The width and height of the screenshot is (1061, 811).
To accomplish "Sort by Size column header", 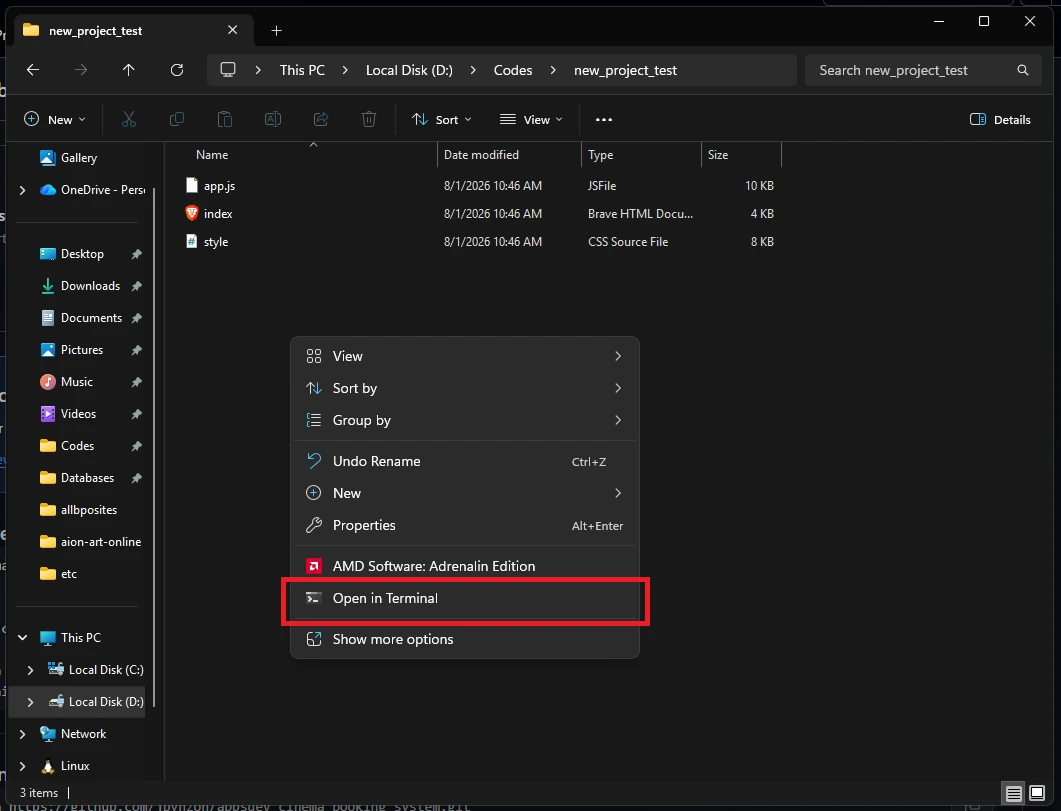I will tap(742, 155).
